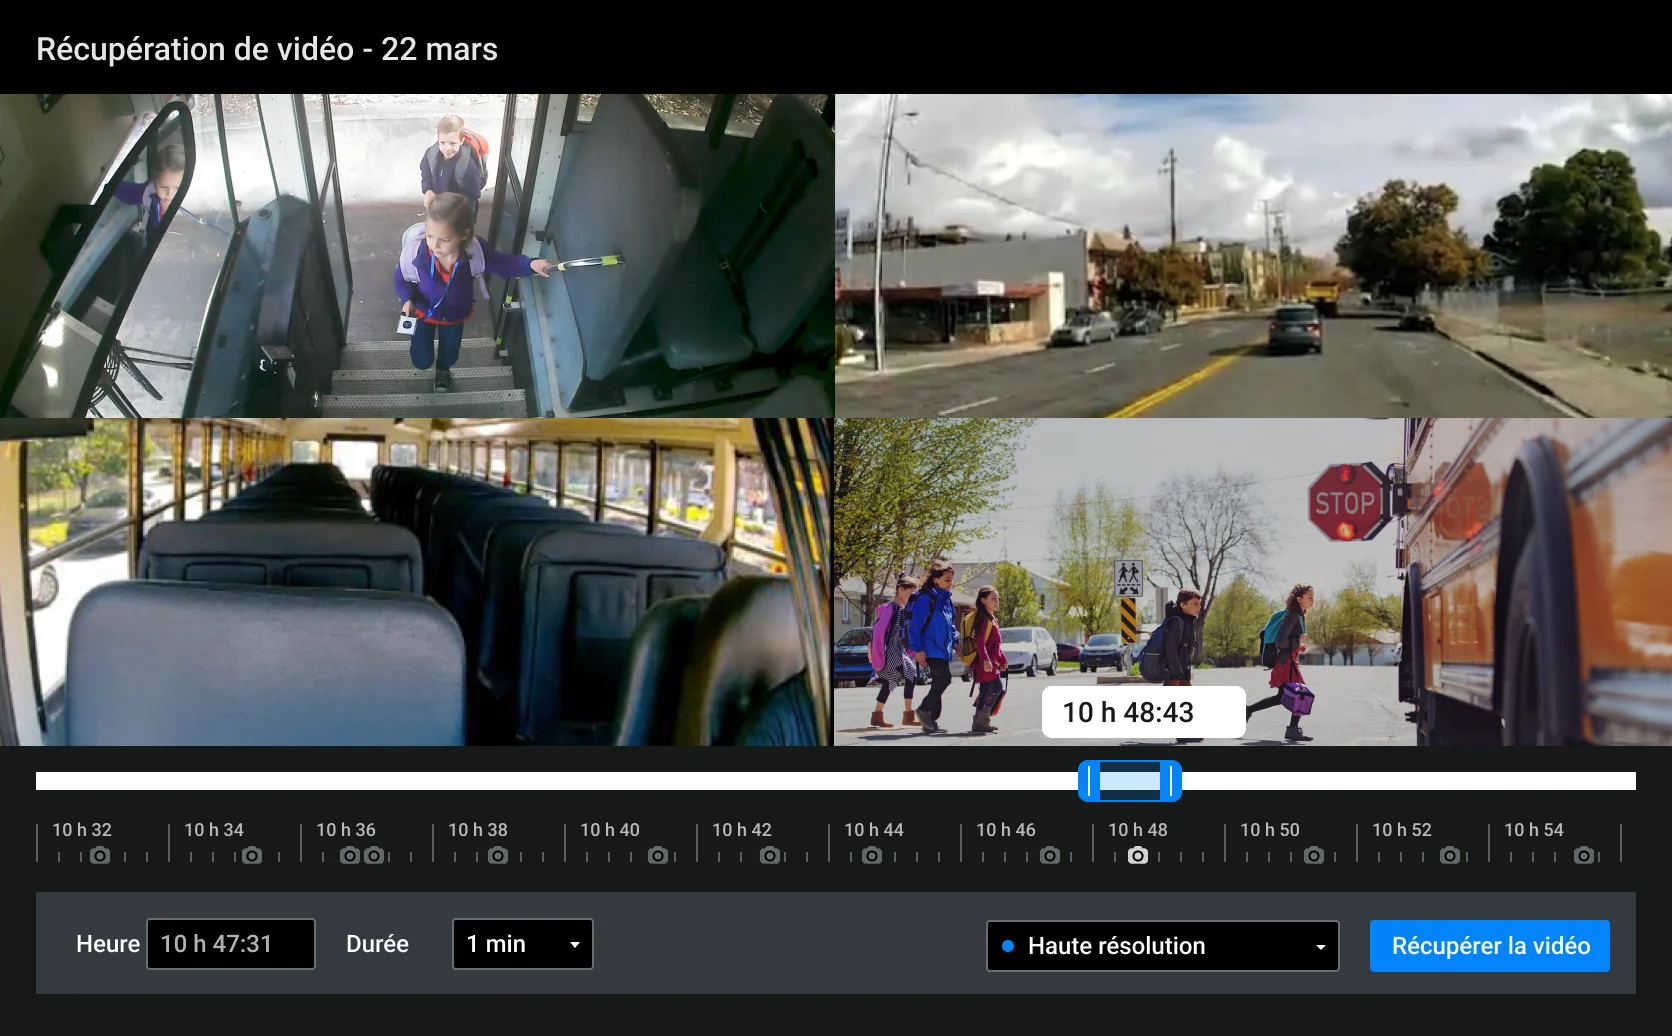The image size is (1672, 1036).
Task: Edit the Heure field showing 10 h 47:31
Action: [230, 943]
